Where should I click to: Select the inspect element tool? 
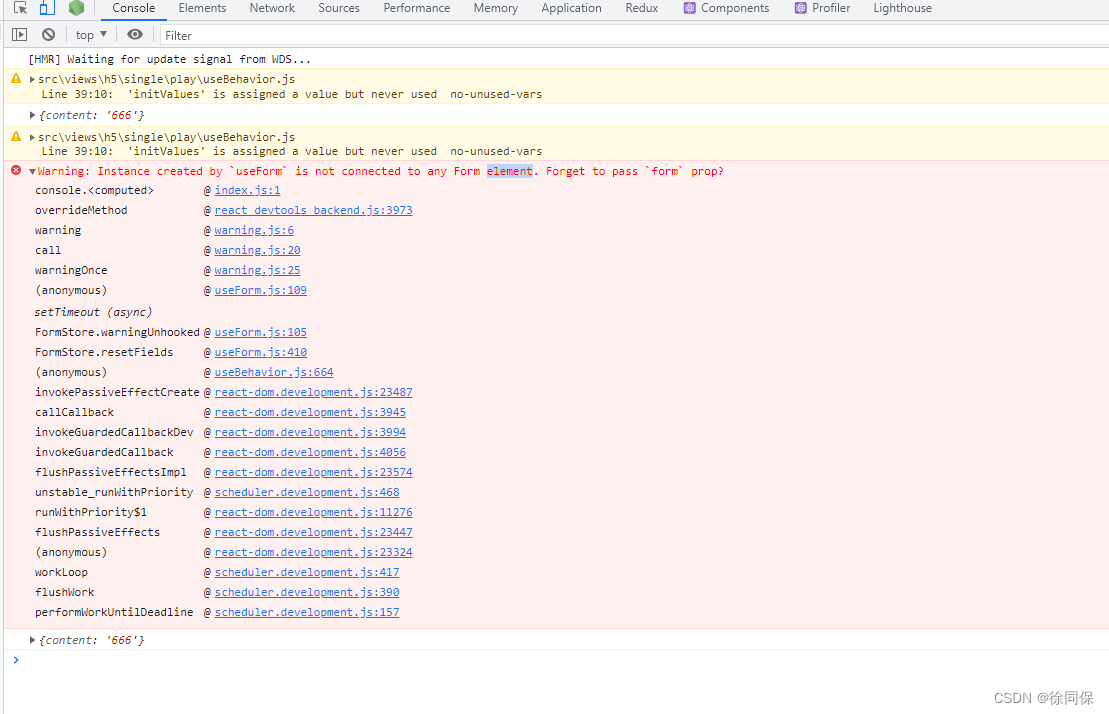tap(18, 8)
